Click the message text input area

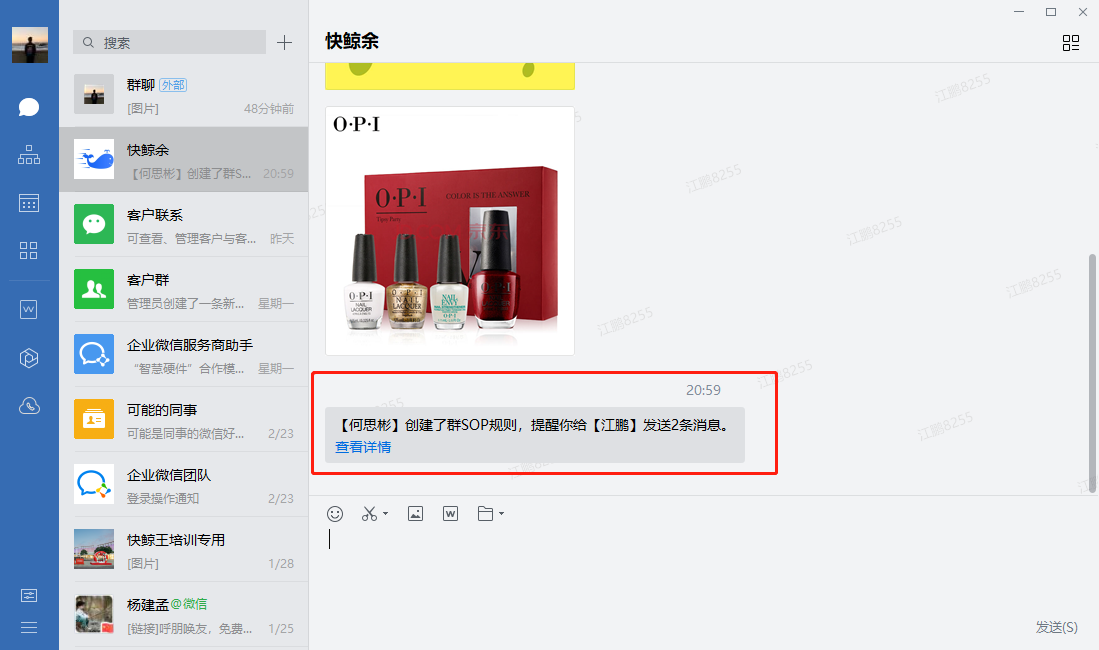click(704, 571)
